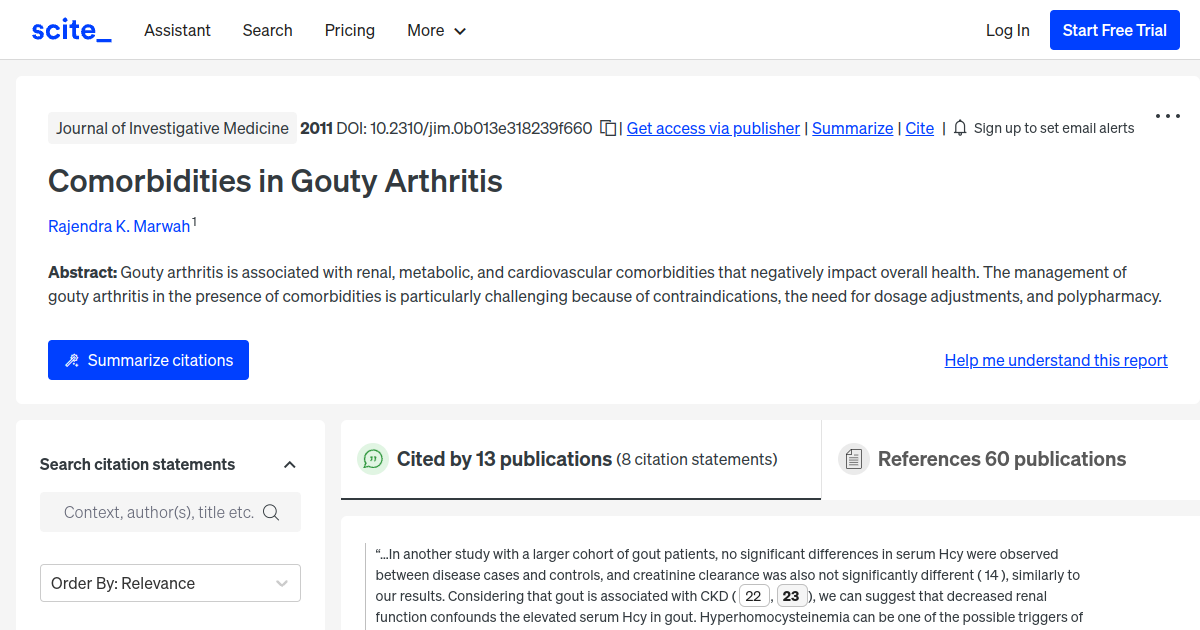The height and width of the screenshot is (630, 1200).
Task: Open the Order By: Relevance dropdown
Action: [x=170, y=582]
